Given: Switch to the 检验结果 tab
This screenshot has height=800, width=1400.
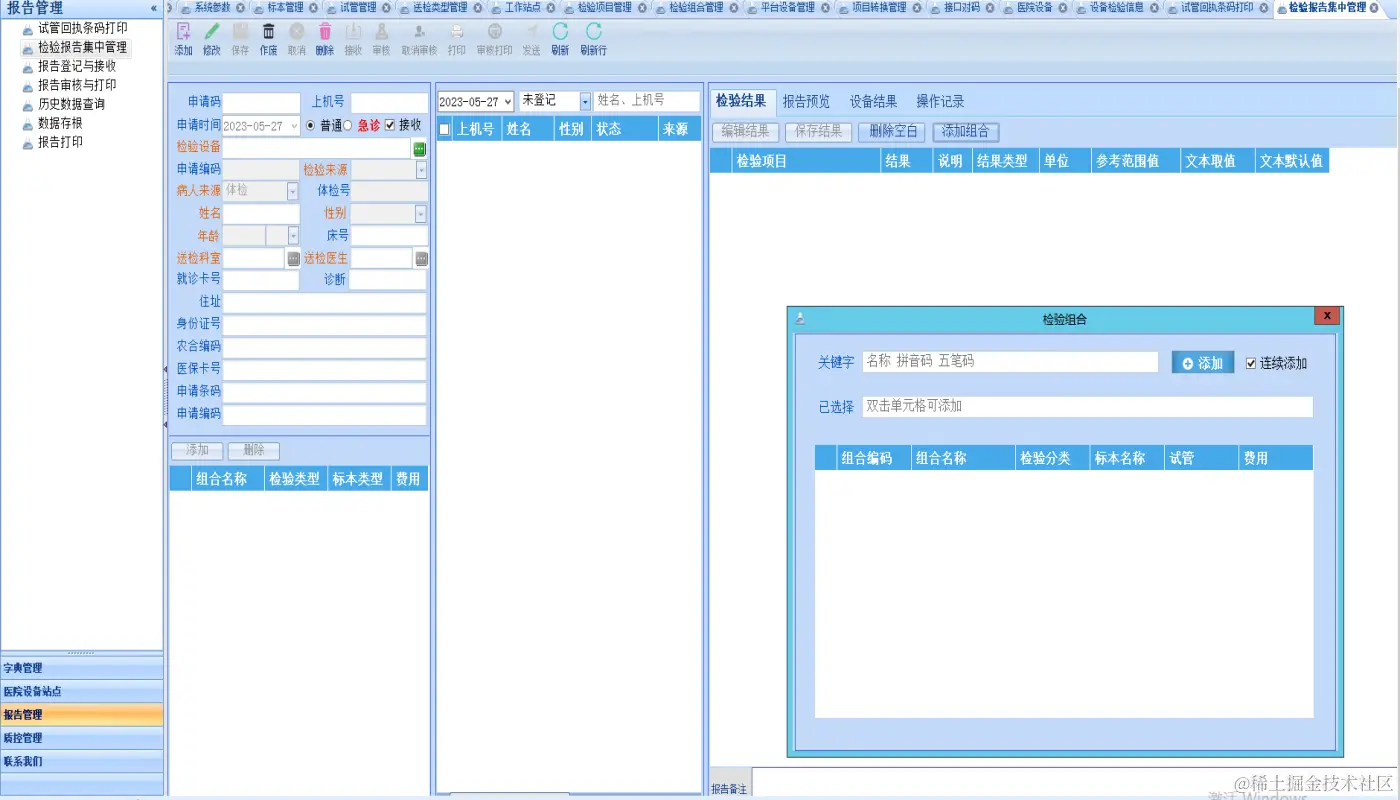Looking at the screenshot, I should click(741, 101).
